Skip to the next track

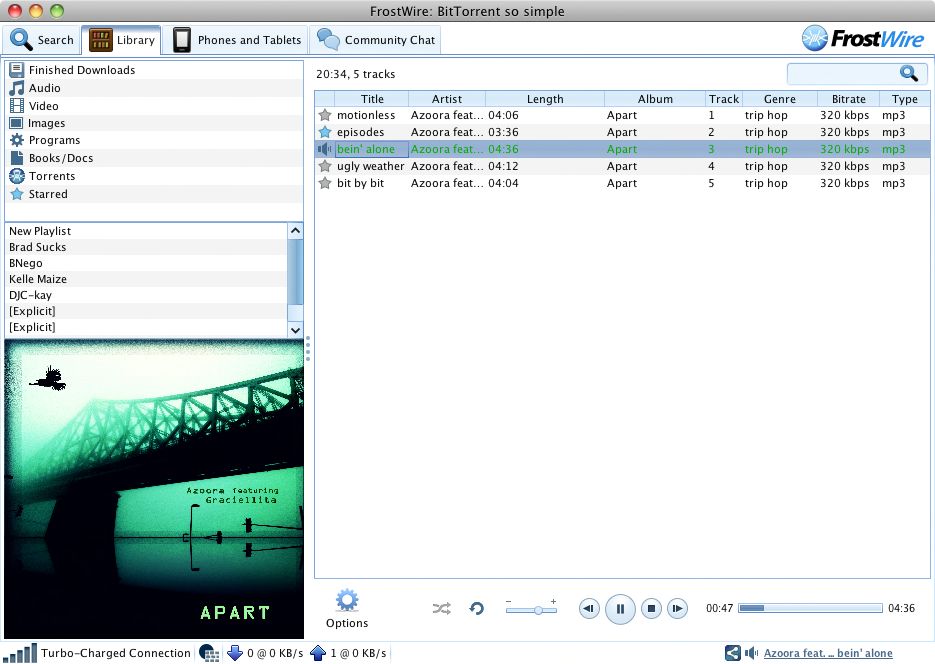678,608
